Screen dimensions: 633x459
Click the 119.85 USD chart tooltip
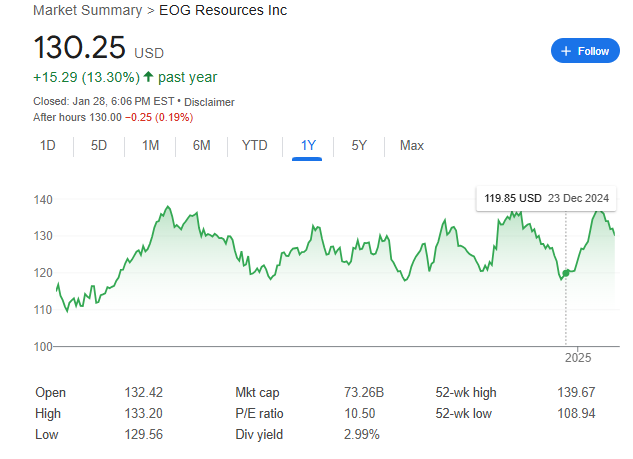(x=546, y=199)
